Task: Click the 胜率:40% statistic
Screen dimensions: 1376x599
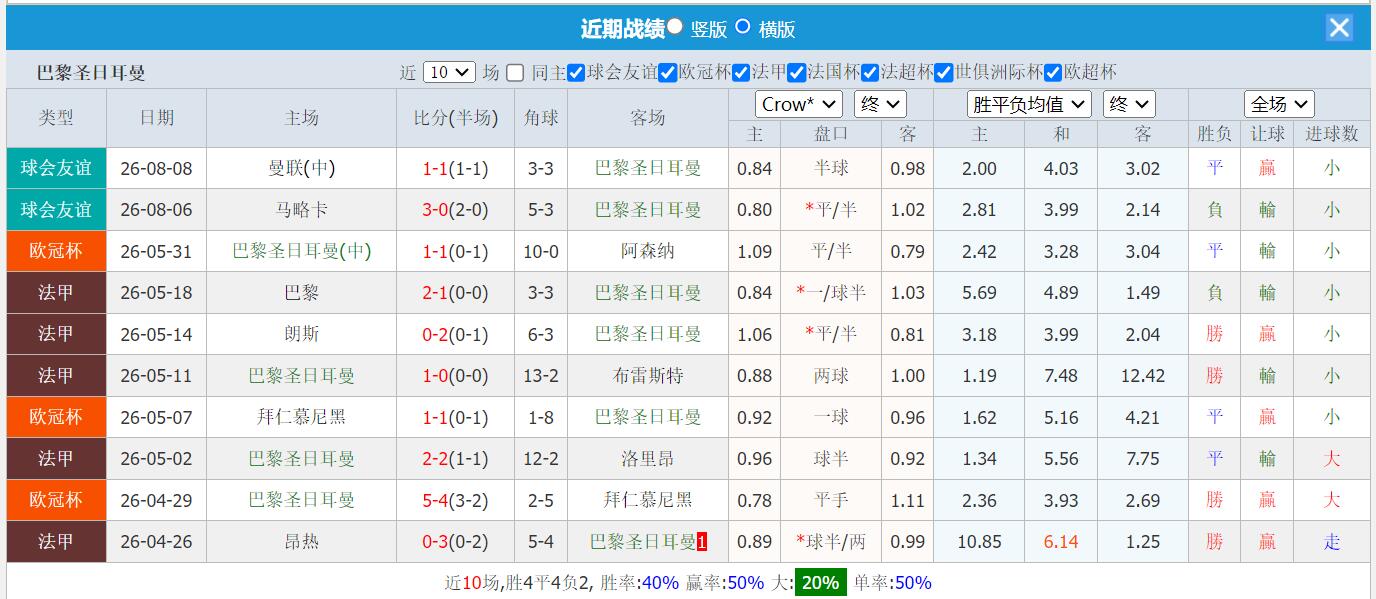Action: [x=639, y=582]
